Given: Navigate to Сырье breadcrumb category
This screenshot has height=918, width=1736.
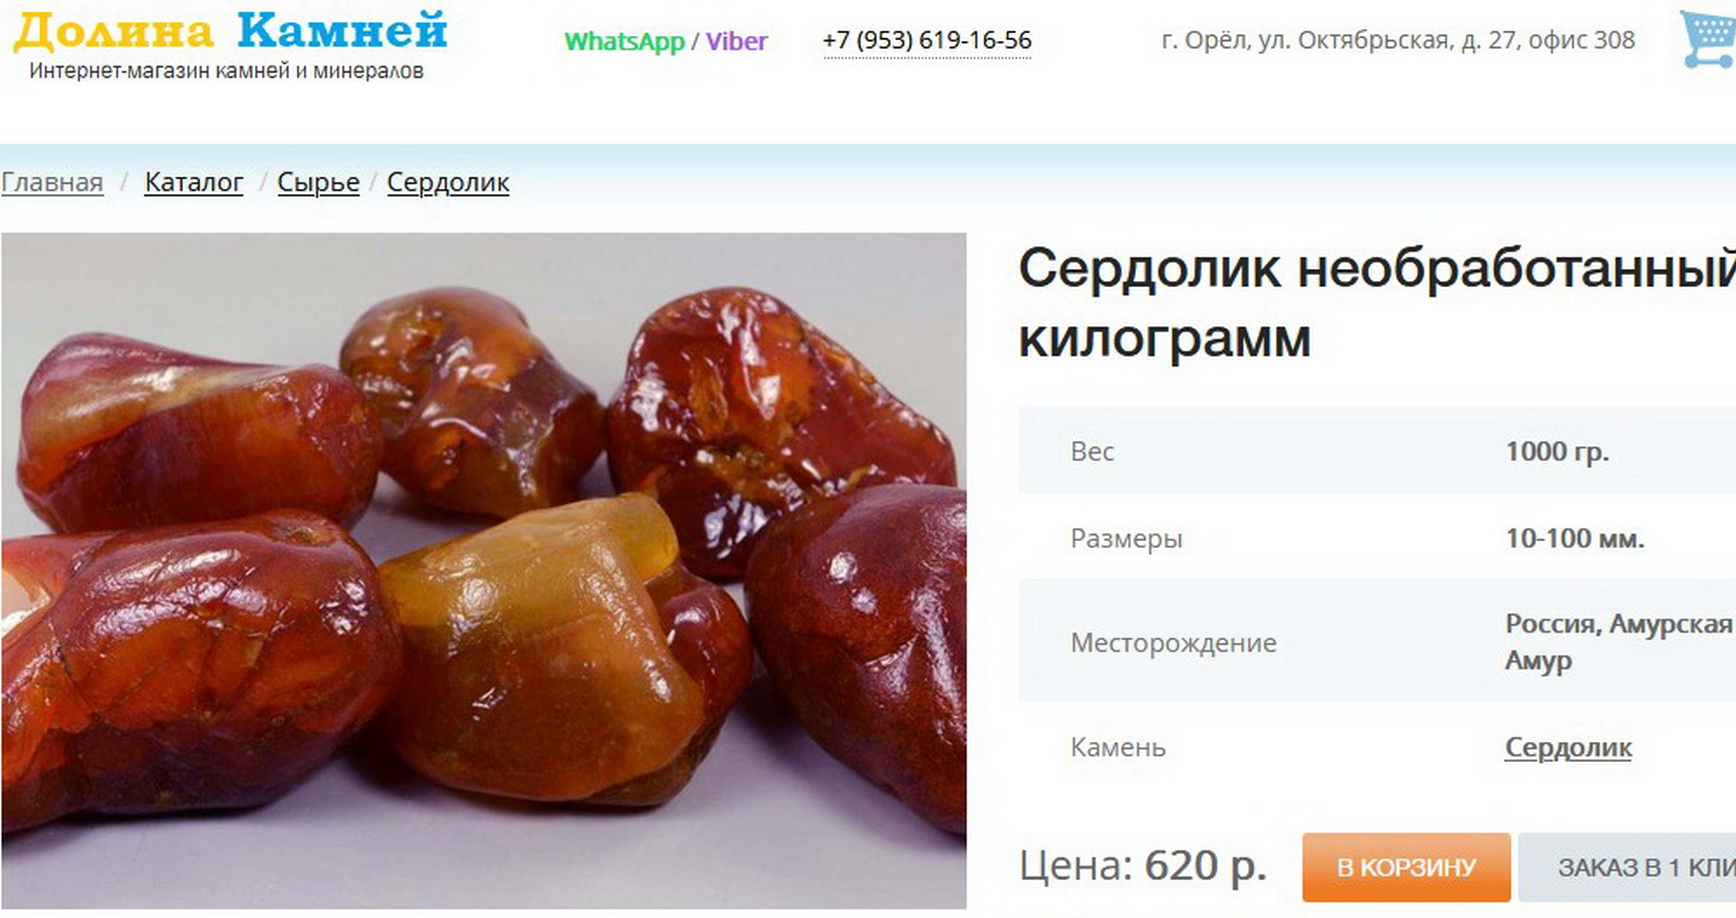Looking at the screenshot, I should coord(318,182).
